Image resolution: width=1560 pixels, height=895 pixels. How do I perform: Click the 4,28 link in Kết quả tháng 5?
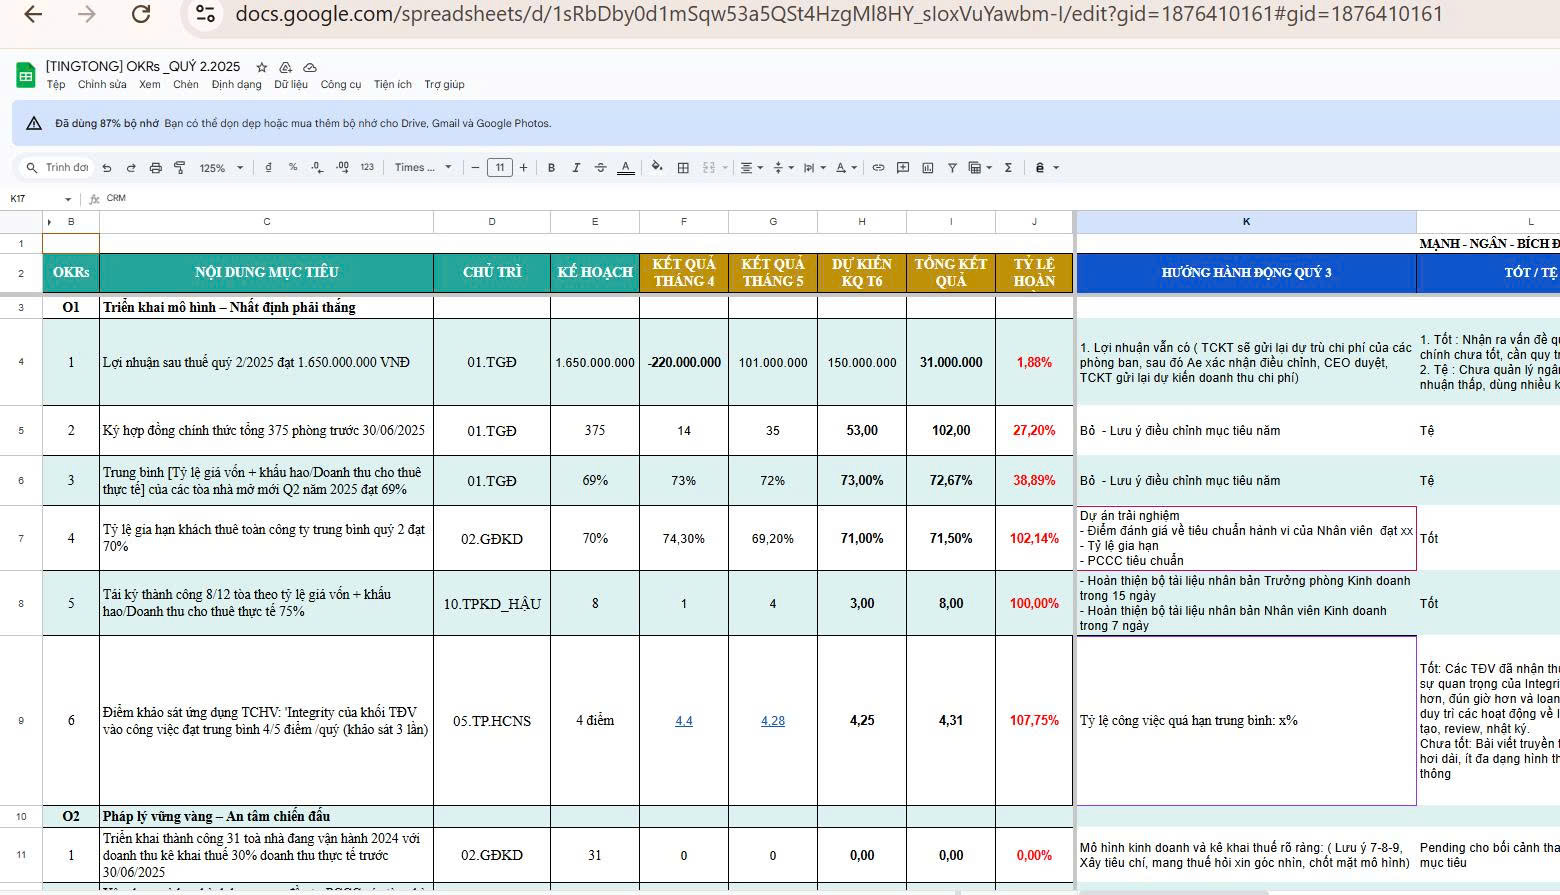click(x=773, y=721)
